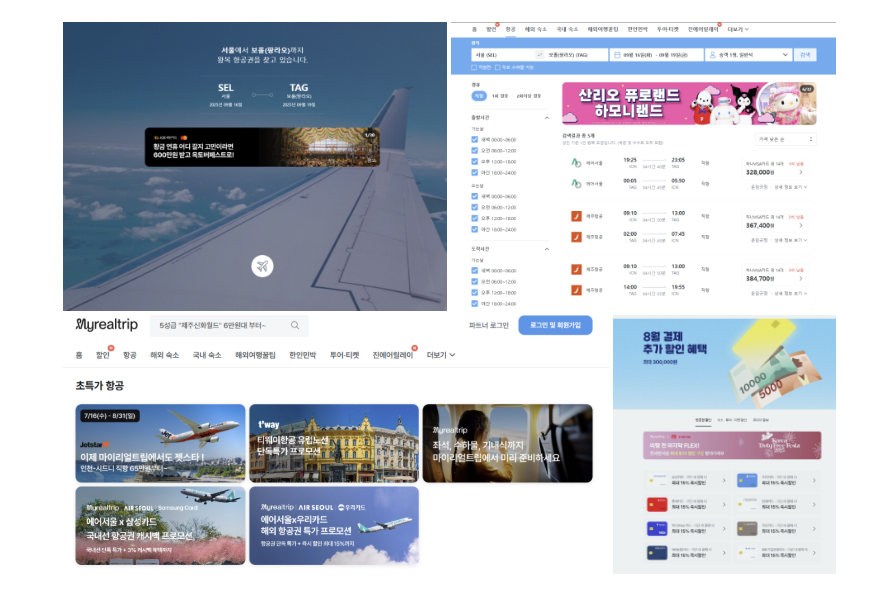Screen dimensions: 890x598
Task: Open the 가격 낮은 순 sort dropdown
Action: point(786,139)
